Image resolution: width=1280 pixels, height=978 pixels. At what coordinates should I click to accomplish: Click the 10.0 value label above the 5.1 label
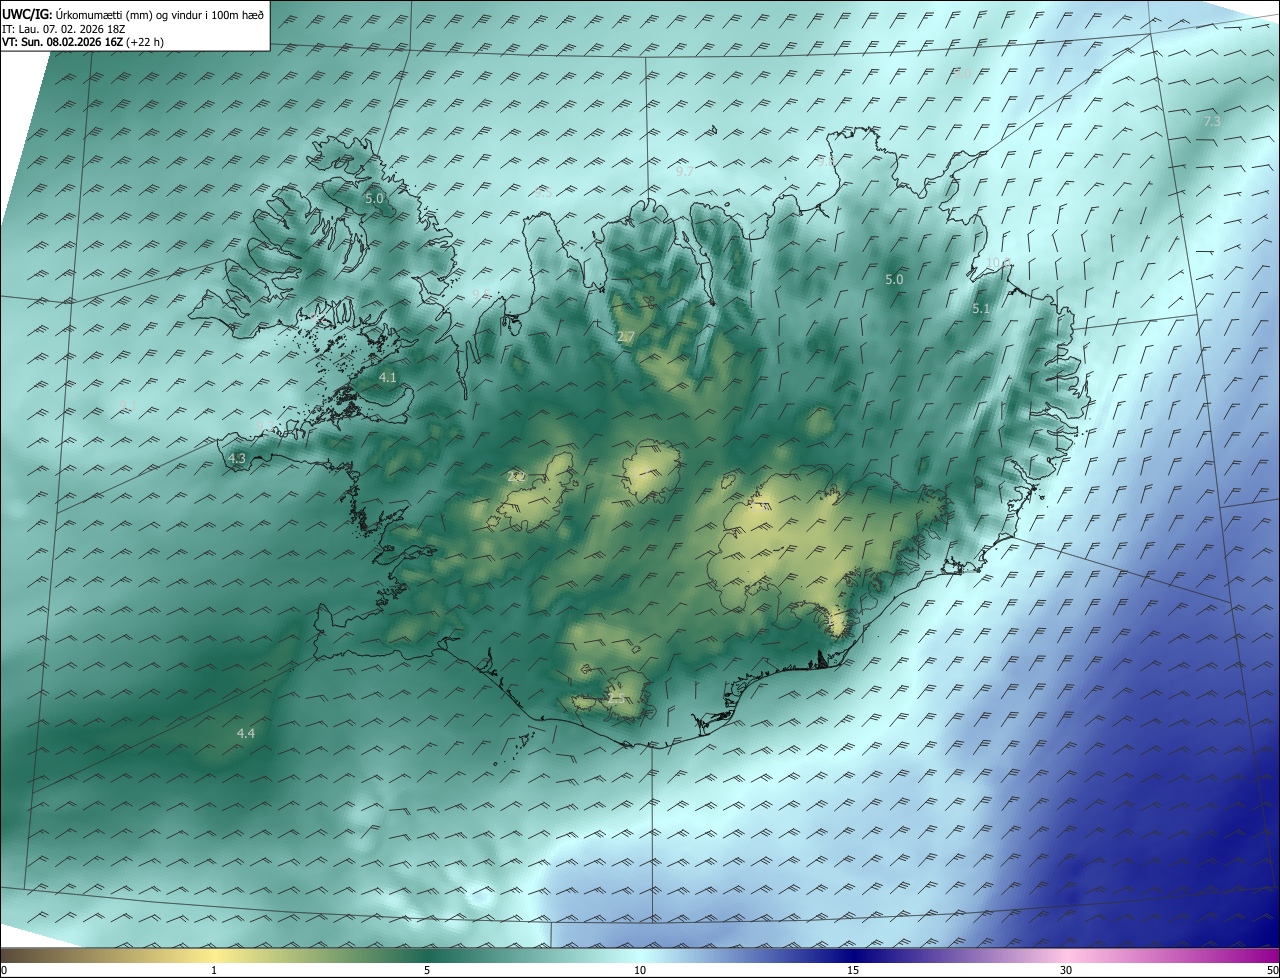pos(998,263)
